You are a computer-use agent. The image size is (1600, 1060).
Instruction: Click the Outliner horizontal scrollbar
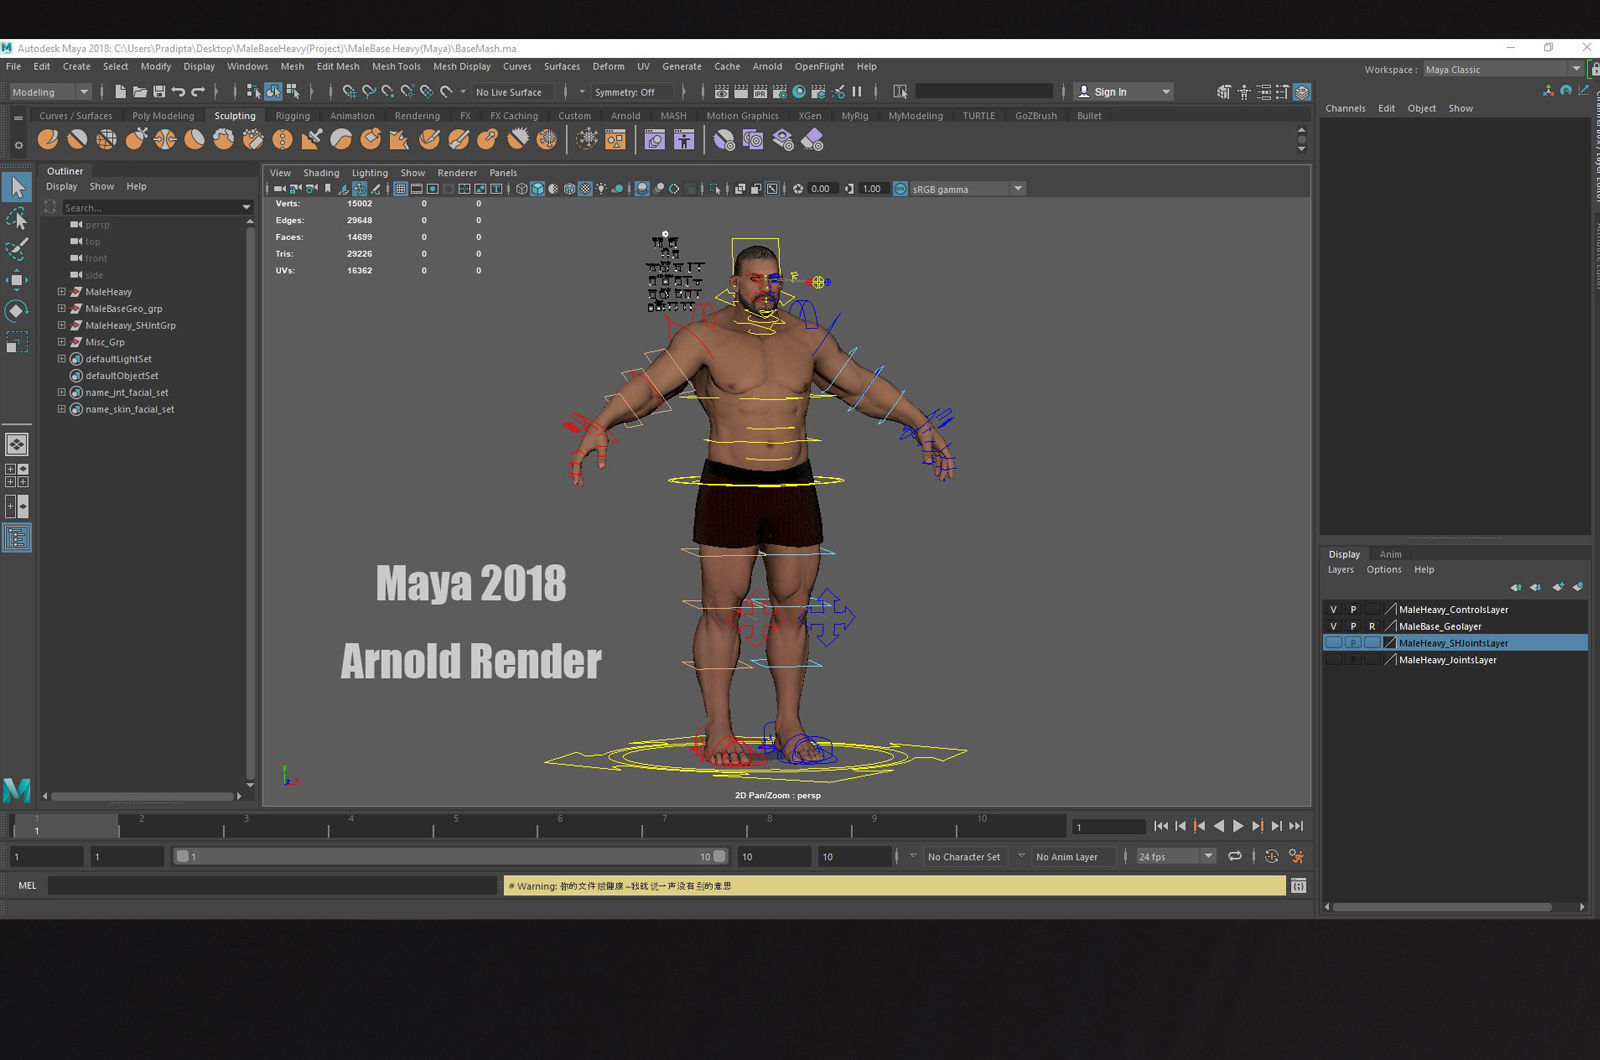click(x=143, y=797)
